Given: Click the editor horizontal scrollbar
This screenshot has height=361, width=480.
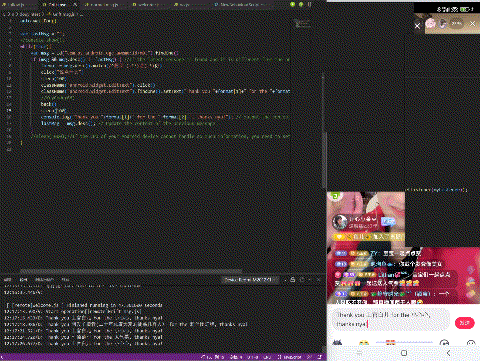Looking at the screenshot, I should point(131,271).
